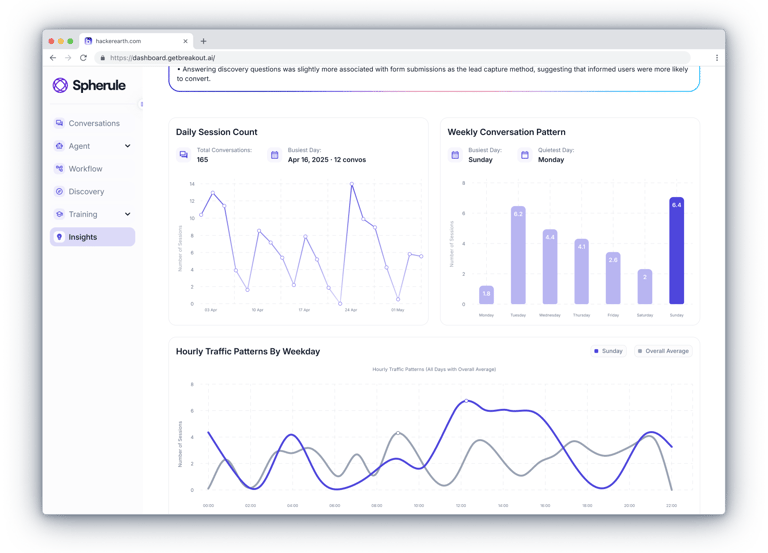This screenshot has width=768, height=553.
Task: Click the Spherule logo
Action: click(x=89, y=85)
